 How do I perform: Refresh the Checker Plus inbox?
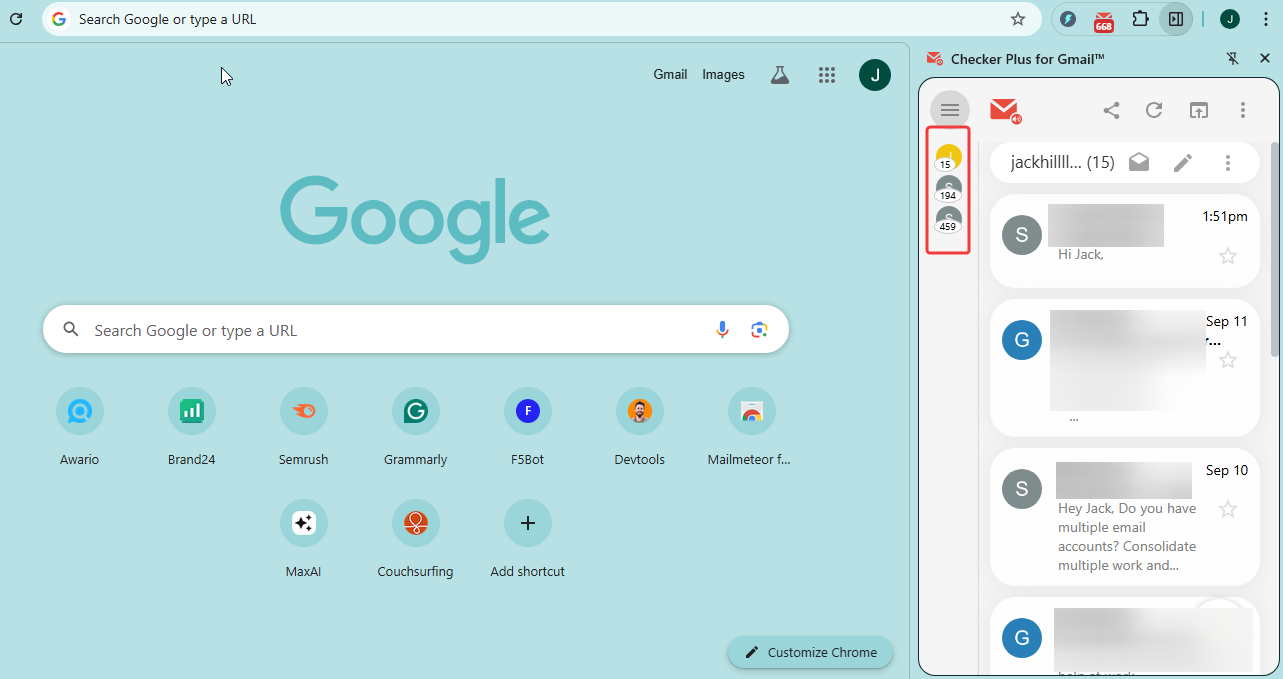1154,110
